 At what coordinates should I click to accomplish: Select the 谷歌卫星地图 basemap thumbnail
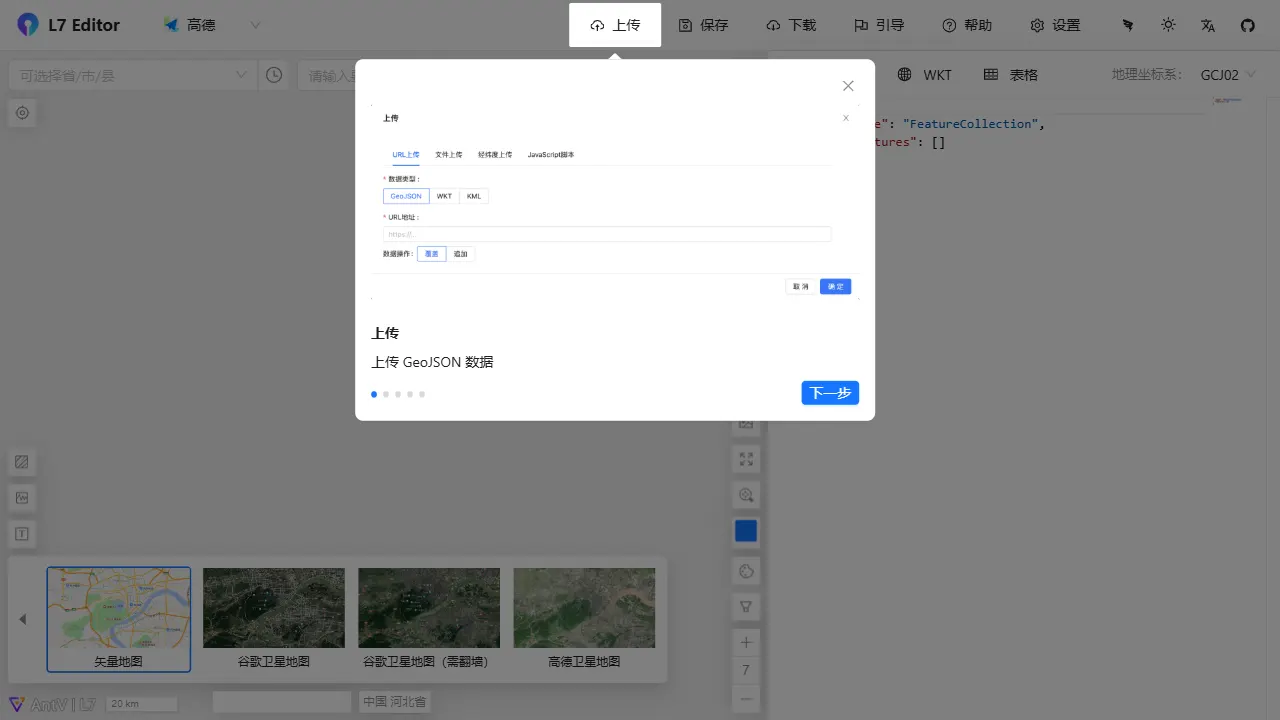click(x=274, y=619)
